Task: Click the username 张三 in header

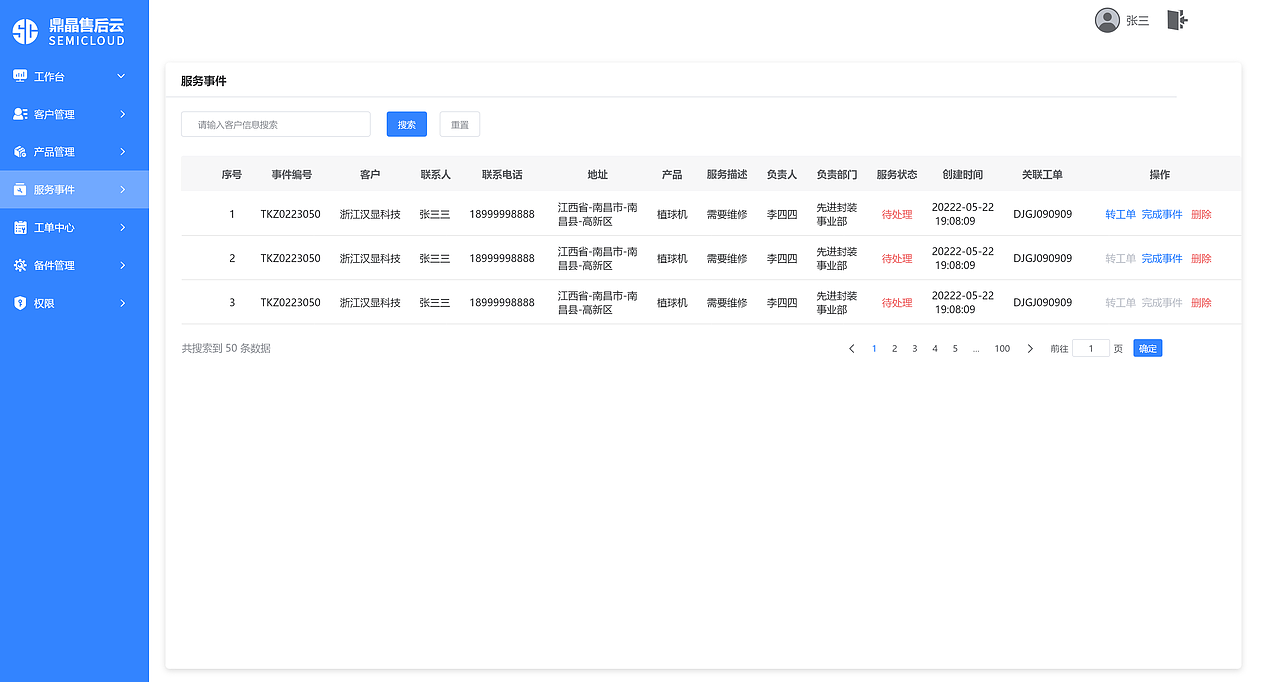Action: point(1137,21)
